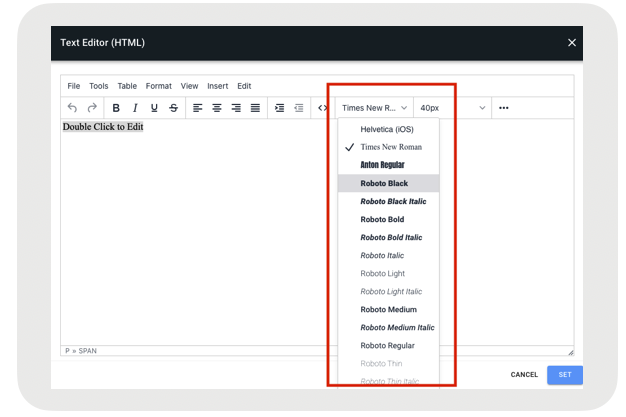This screenshot has height=417, width=626.
Task: Click the Redo arrow icon
Action: tap(92, 108)
